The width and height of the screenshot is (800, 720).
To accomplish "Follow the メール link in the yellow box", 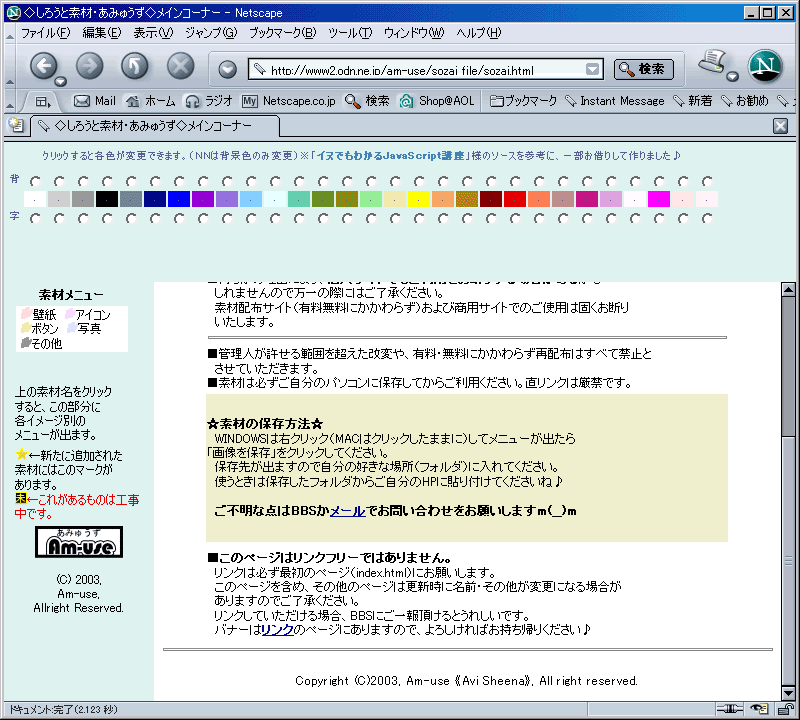I will (347, 511).
